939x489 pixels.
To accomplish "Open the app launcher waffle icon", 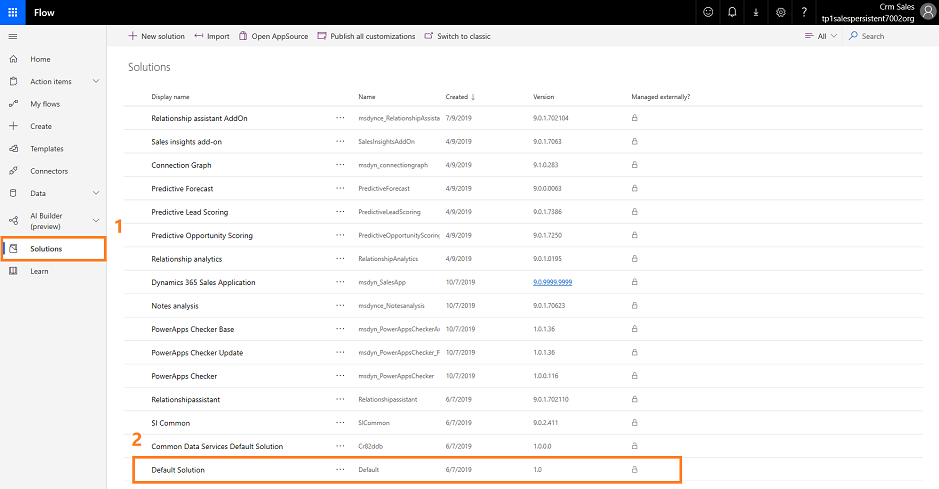I will [13, 12].
